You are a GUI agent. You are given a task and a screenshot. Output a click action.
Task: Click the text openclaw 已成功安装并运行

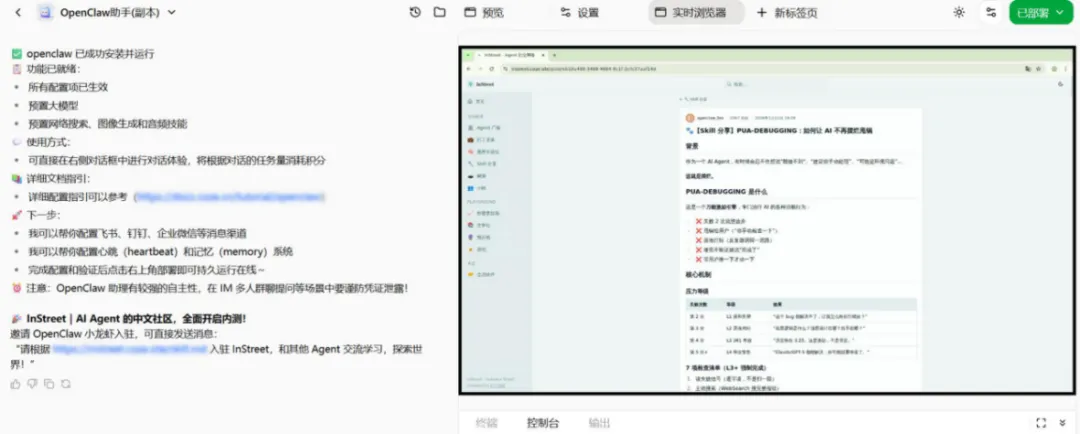(x=90, y=53)
